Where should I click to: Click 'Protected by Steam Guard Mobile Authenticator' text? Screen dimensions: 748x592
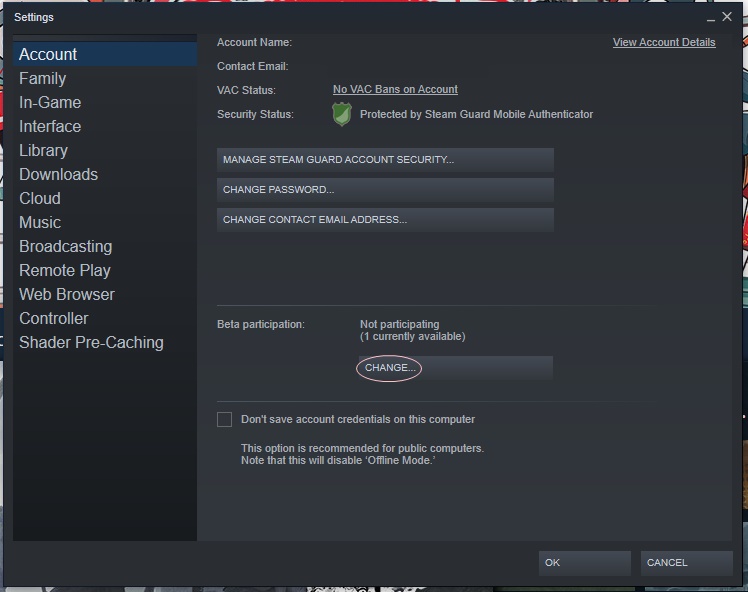pyautogui.click(x=476, y=114)
